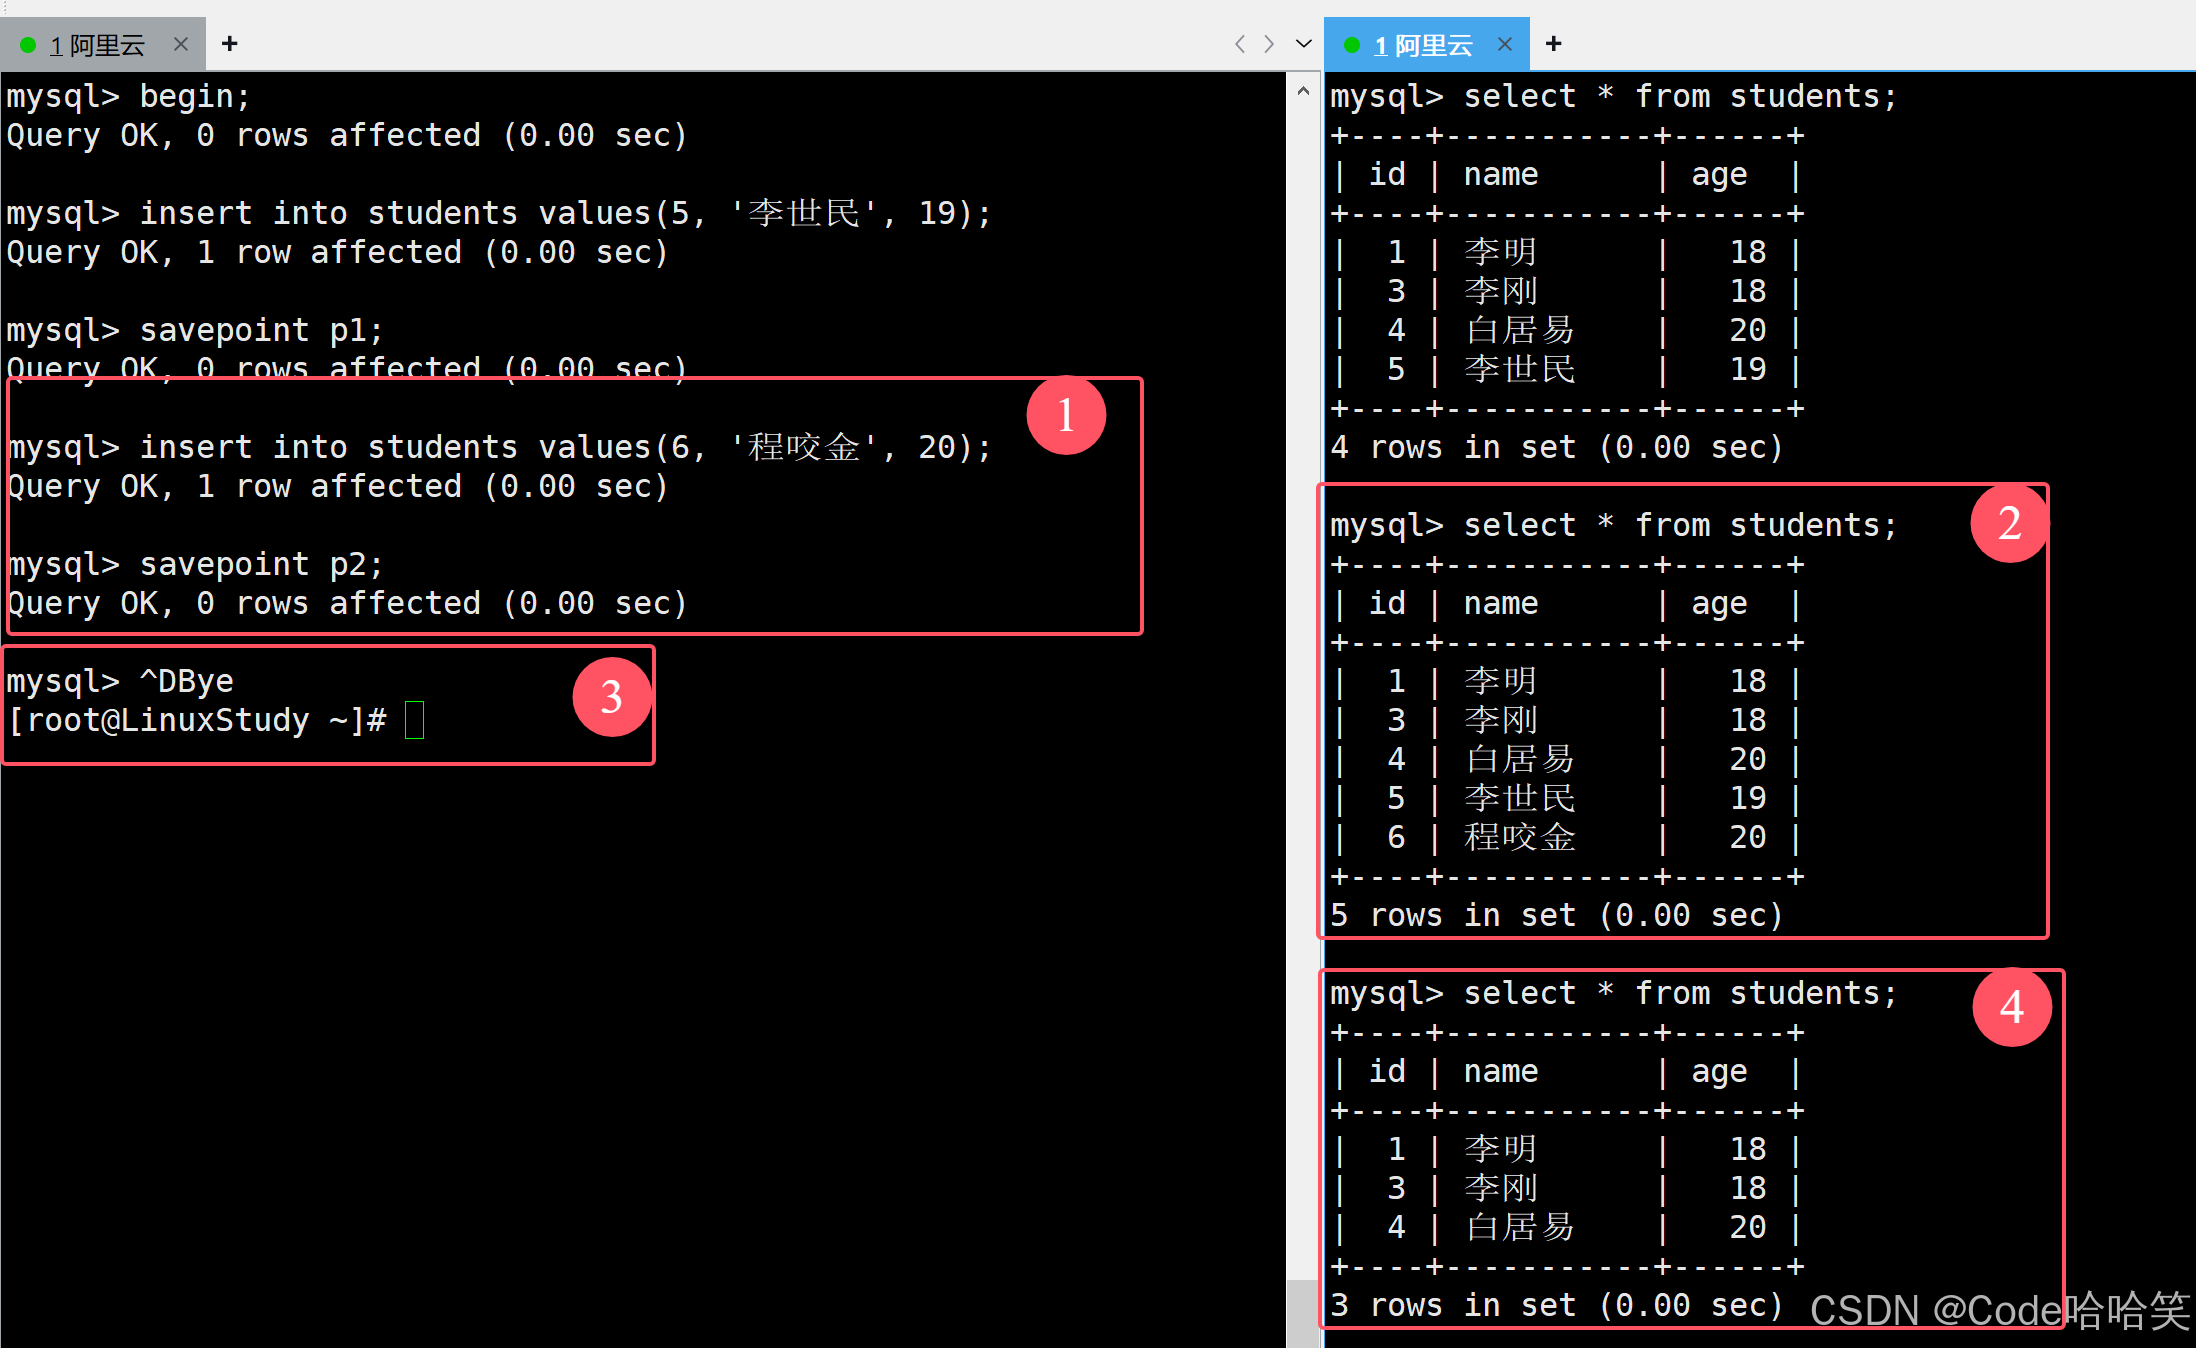
Task: Click the second 'select * from students;' query
Action: [x=1613, y=526]
